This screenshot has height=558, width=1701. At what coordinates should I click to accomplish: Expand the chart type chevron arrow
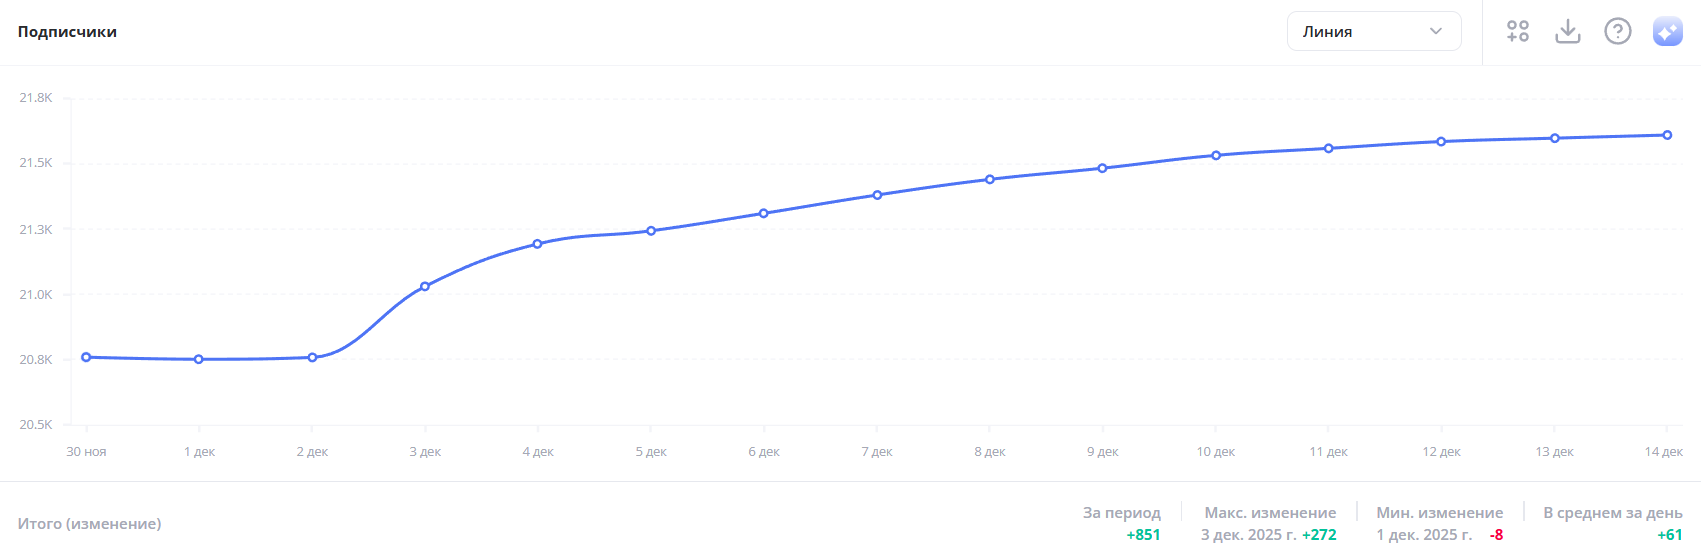(1436, 32)
